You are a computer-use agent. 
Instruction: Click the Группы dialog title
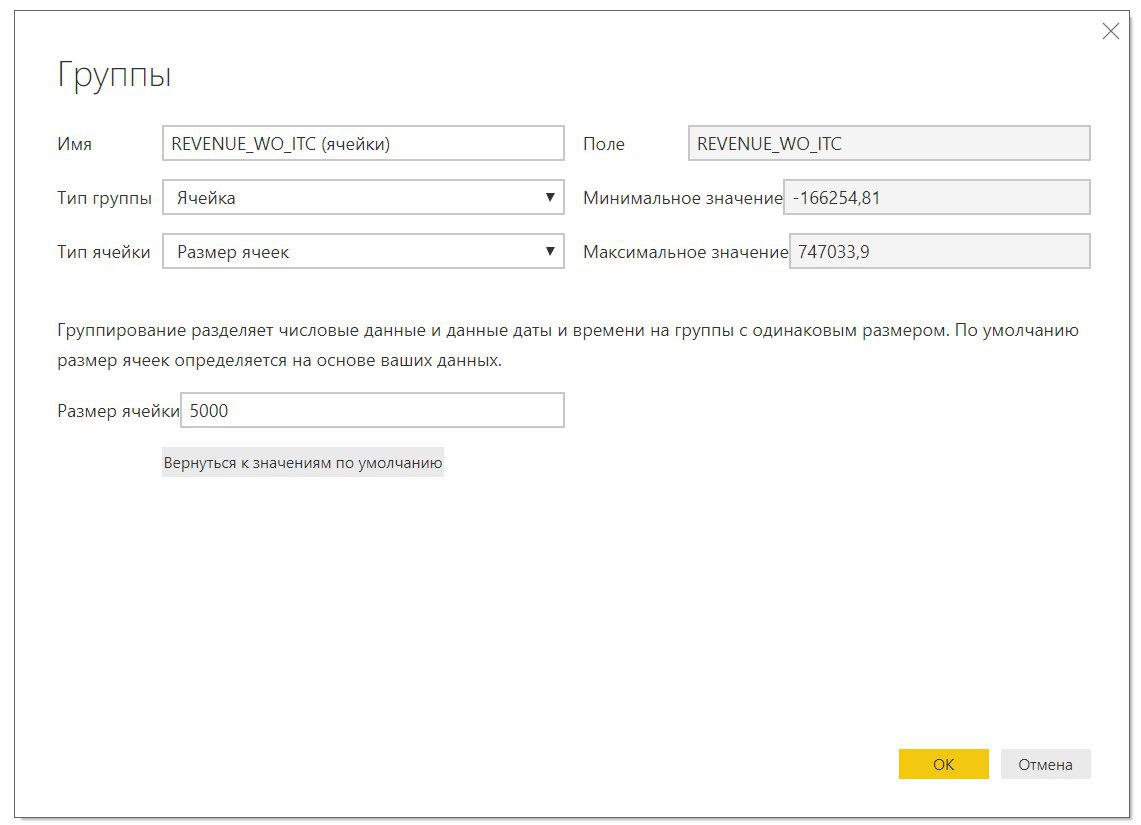114,75
